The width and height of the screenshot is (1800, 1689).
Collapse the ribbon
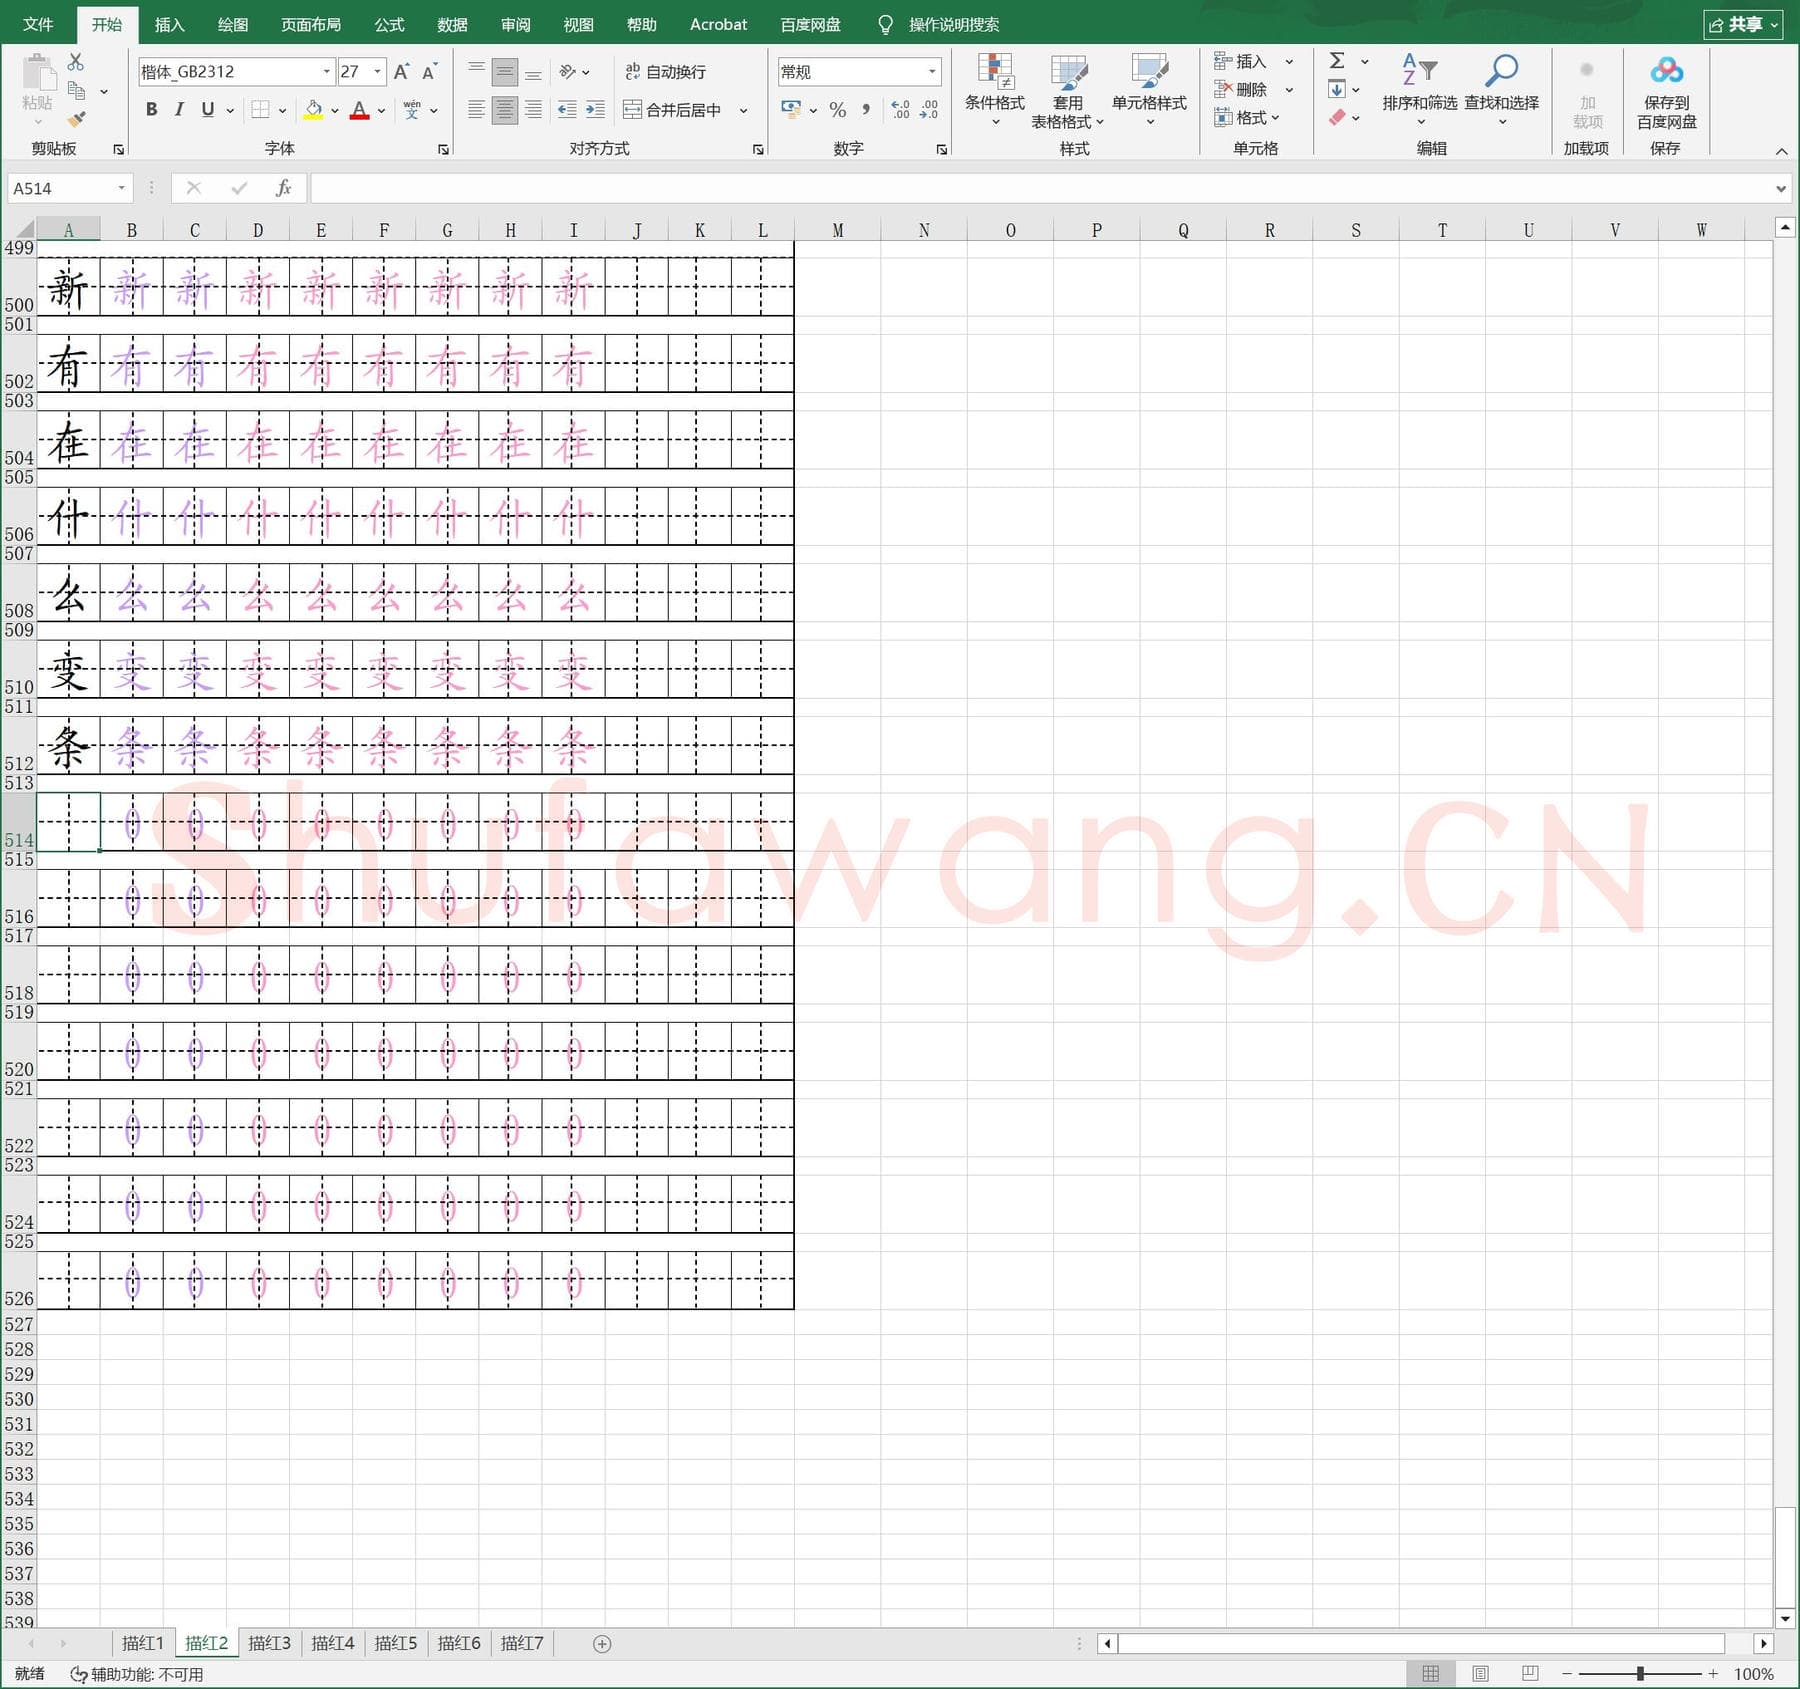1781,151
